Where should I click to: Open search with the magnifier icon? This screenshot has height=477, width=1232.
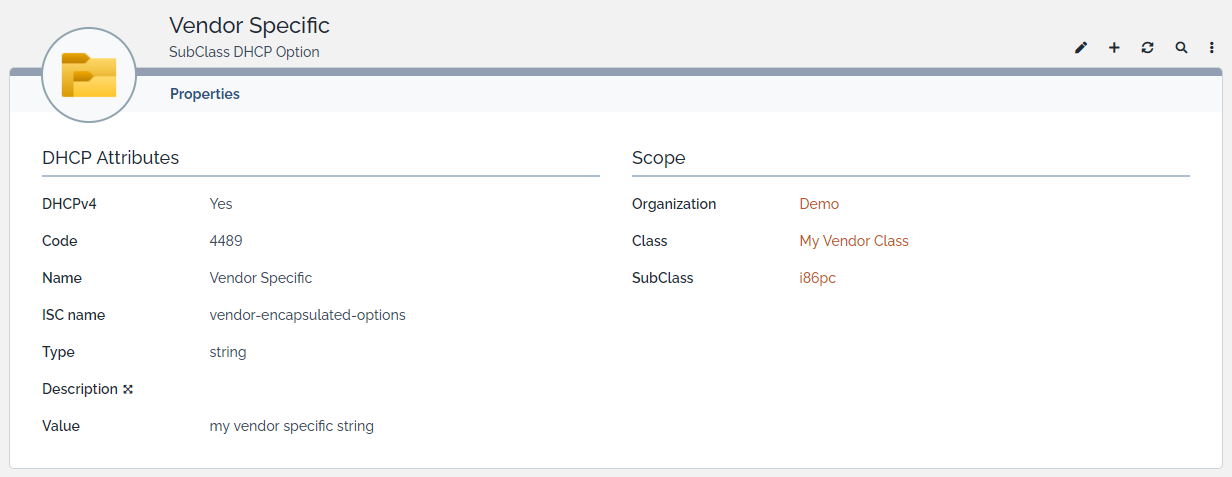coord(1181,48)
